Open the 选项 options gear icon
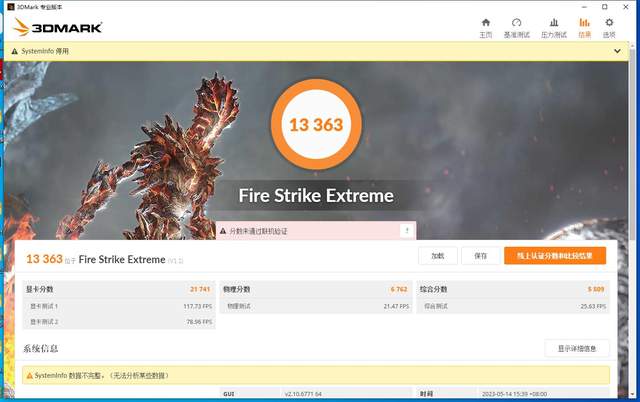The image size is (640, 402). [x=608, y=23]
